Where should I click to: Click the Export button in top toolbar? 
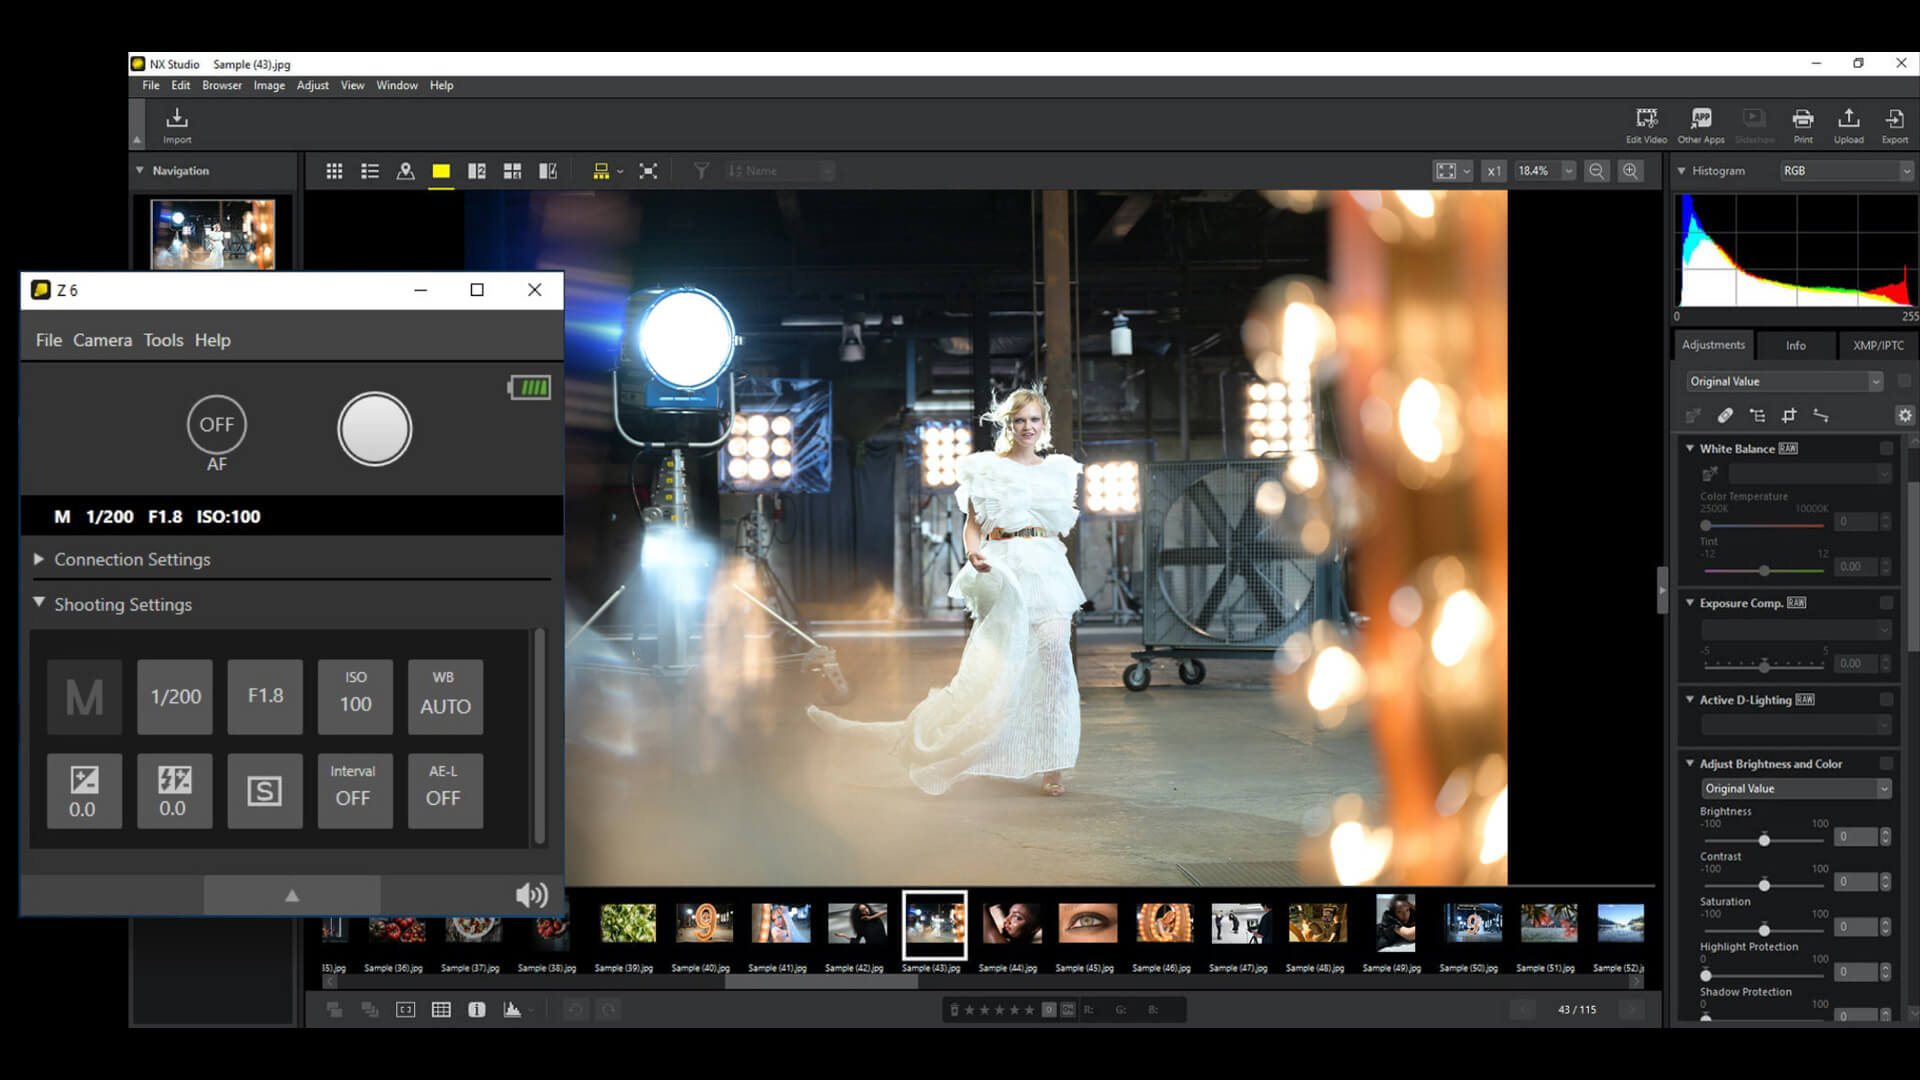coord(1895,122)
